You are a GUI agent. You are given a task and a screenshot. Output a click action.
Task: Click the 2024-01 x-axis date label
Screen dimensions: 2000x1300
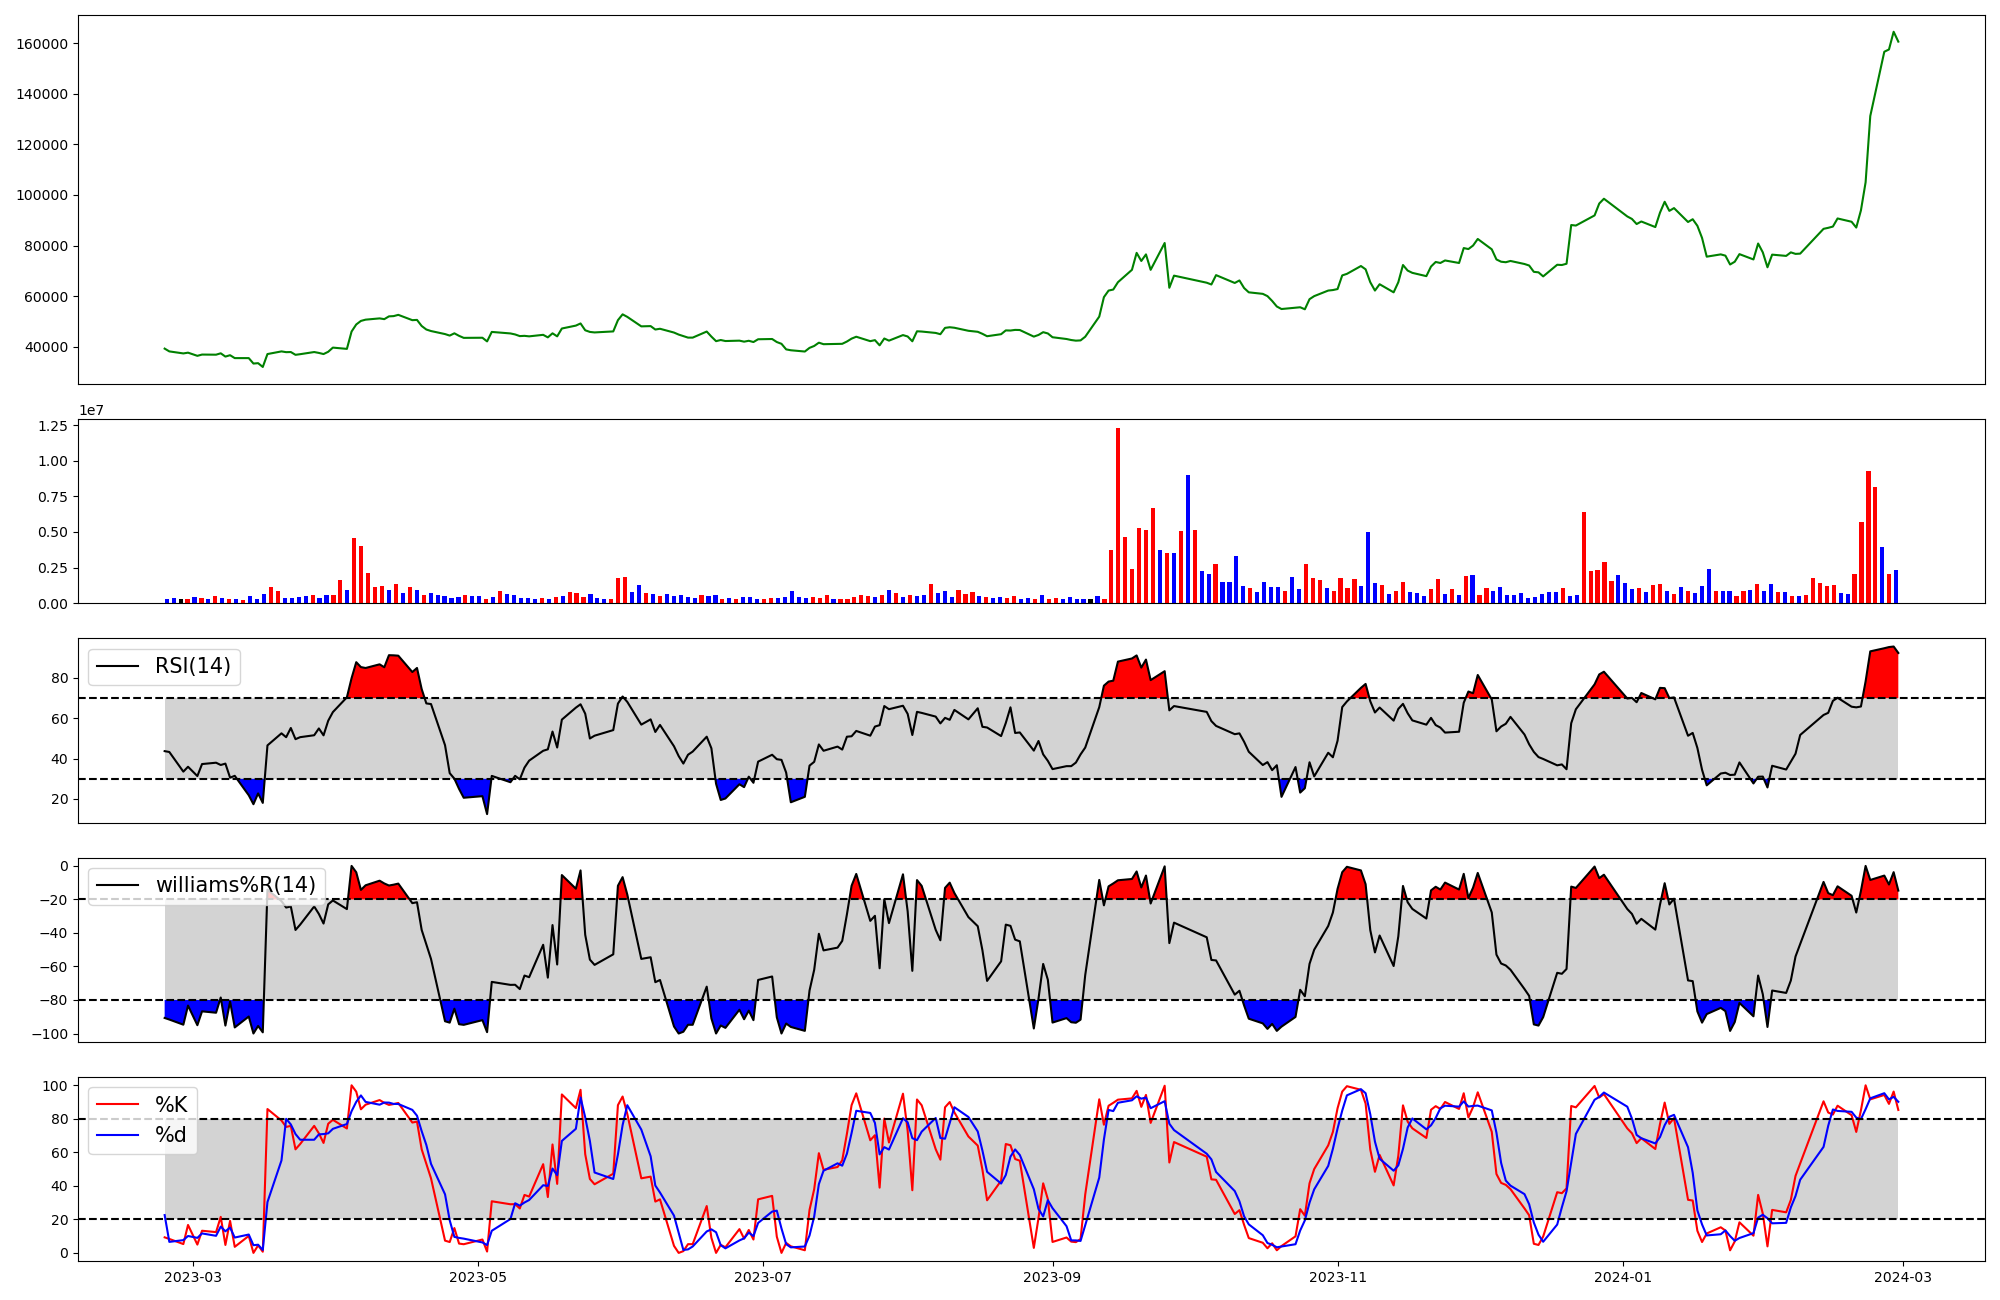(x=1623, y=1277)
